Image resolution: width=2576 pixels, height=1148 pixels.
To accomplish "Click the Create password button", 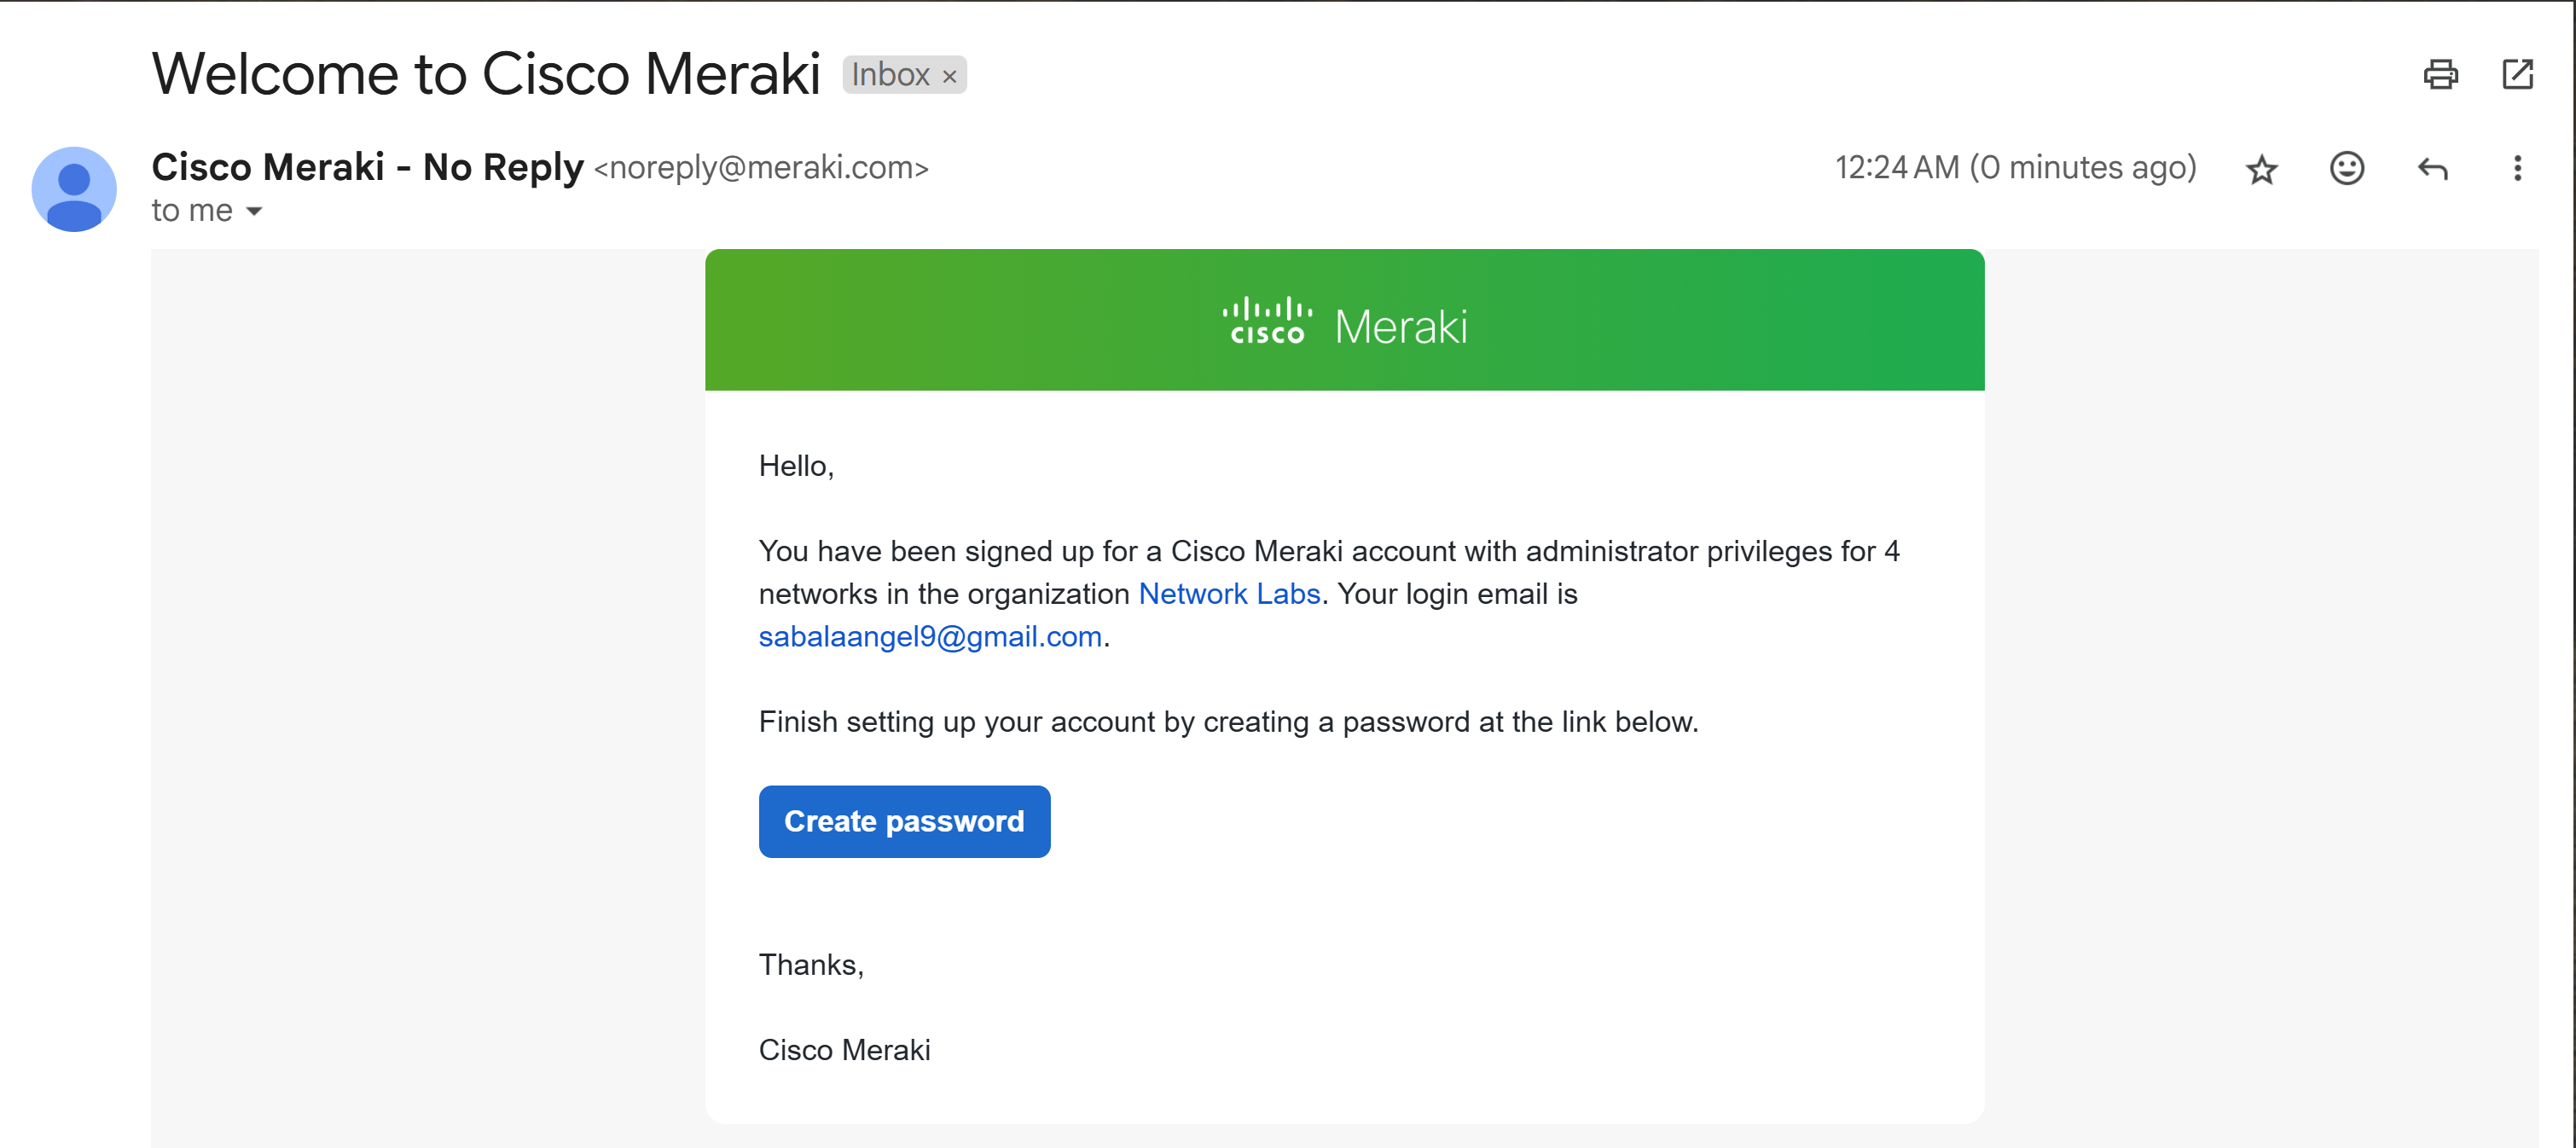I will pos(904,821).
